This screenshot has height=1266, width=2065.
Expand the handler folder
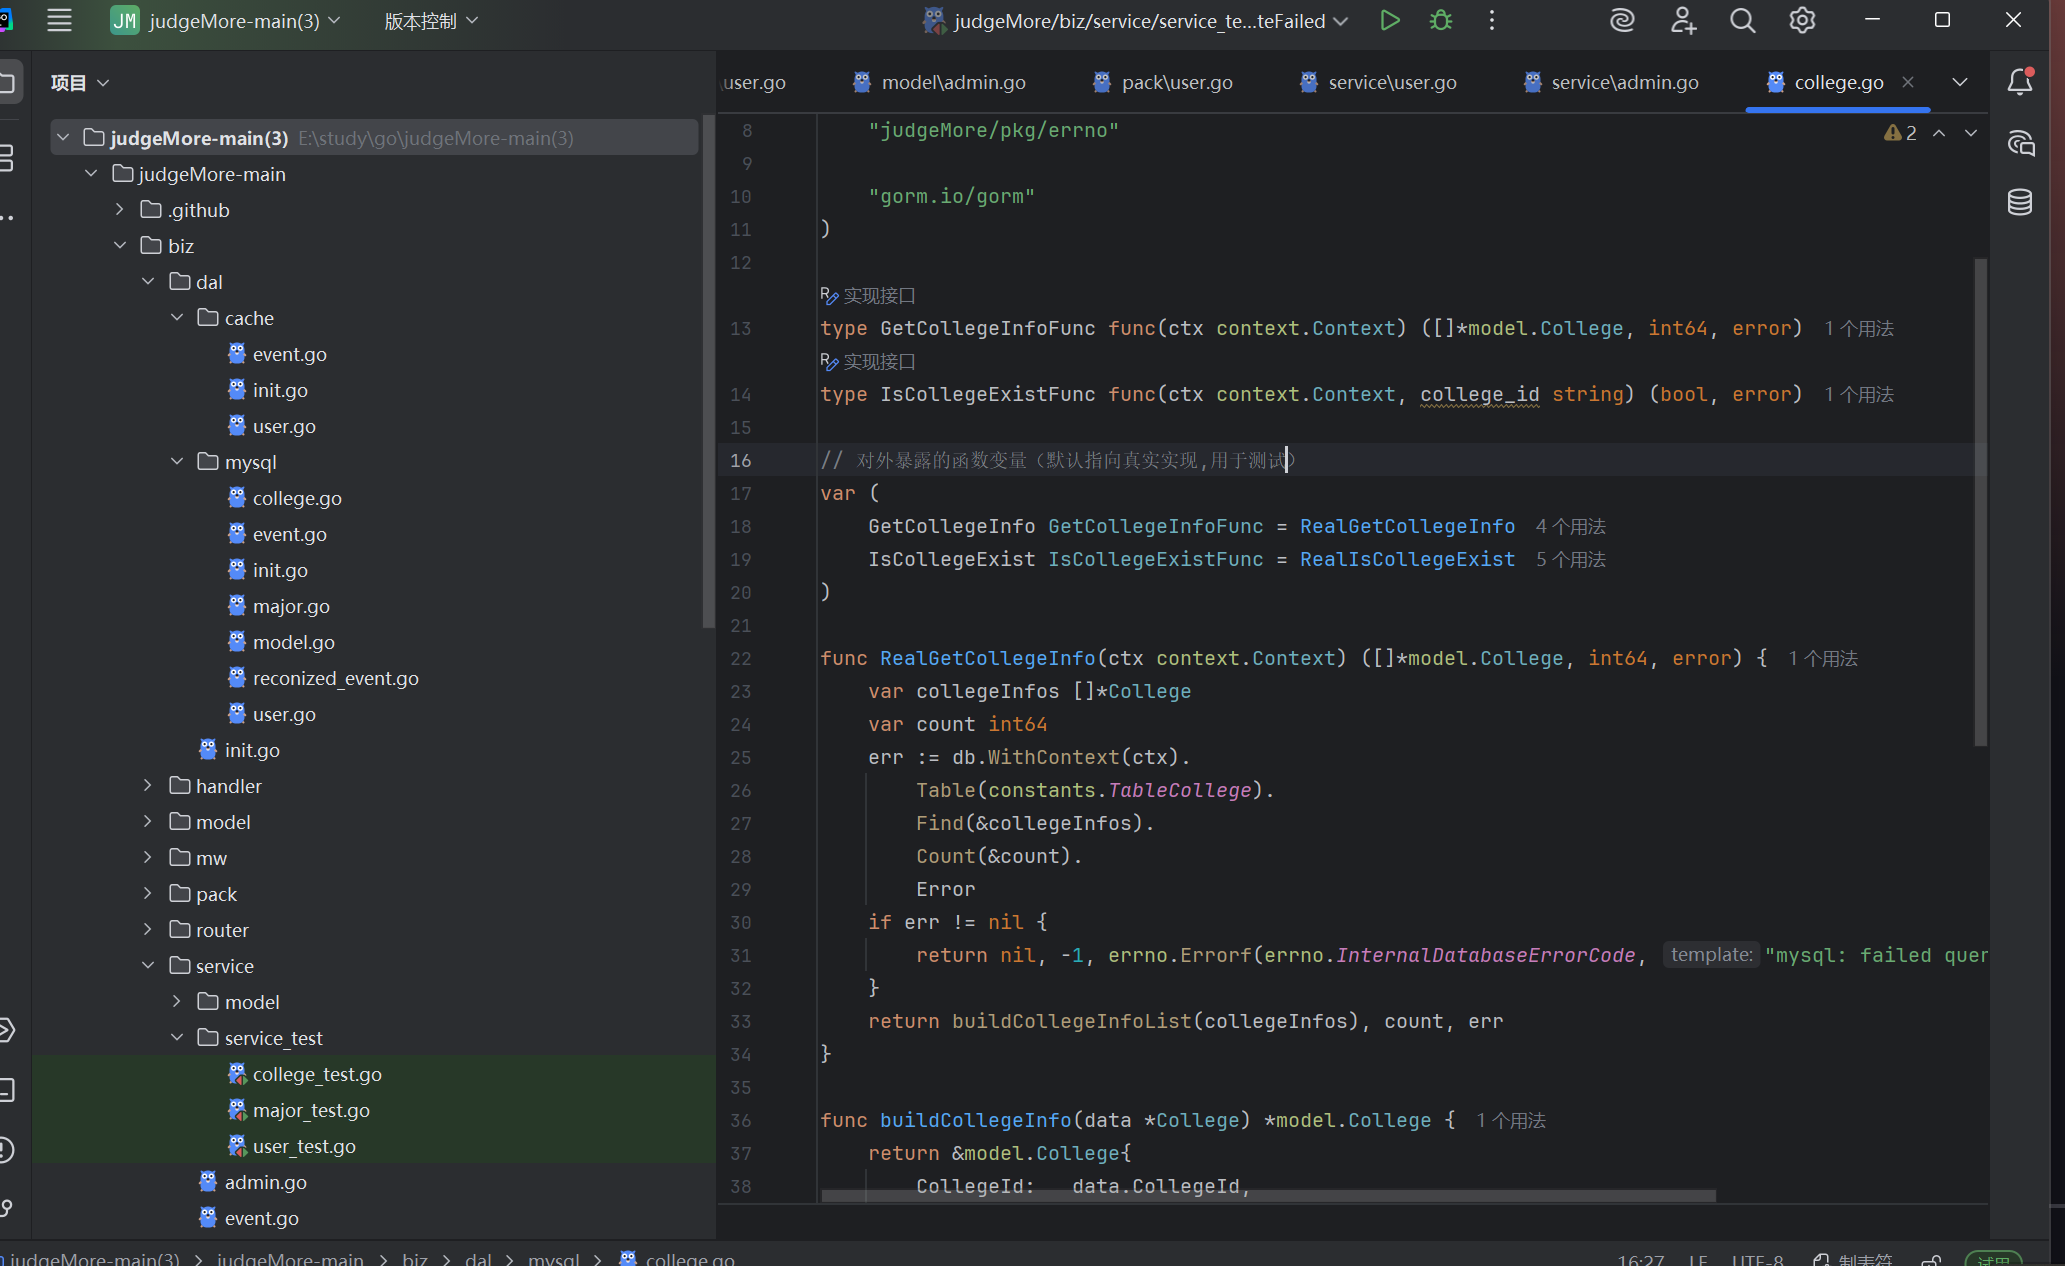[148, 786]
